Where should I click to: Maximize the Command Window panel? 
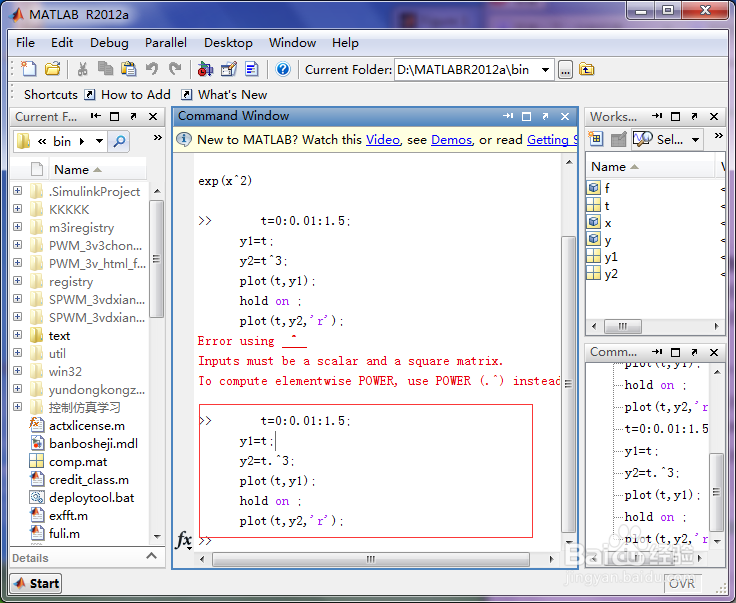tap(526, 116)
